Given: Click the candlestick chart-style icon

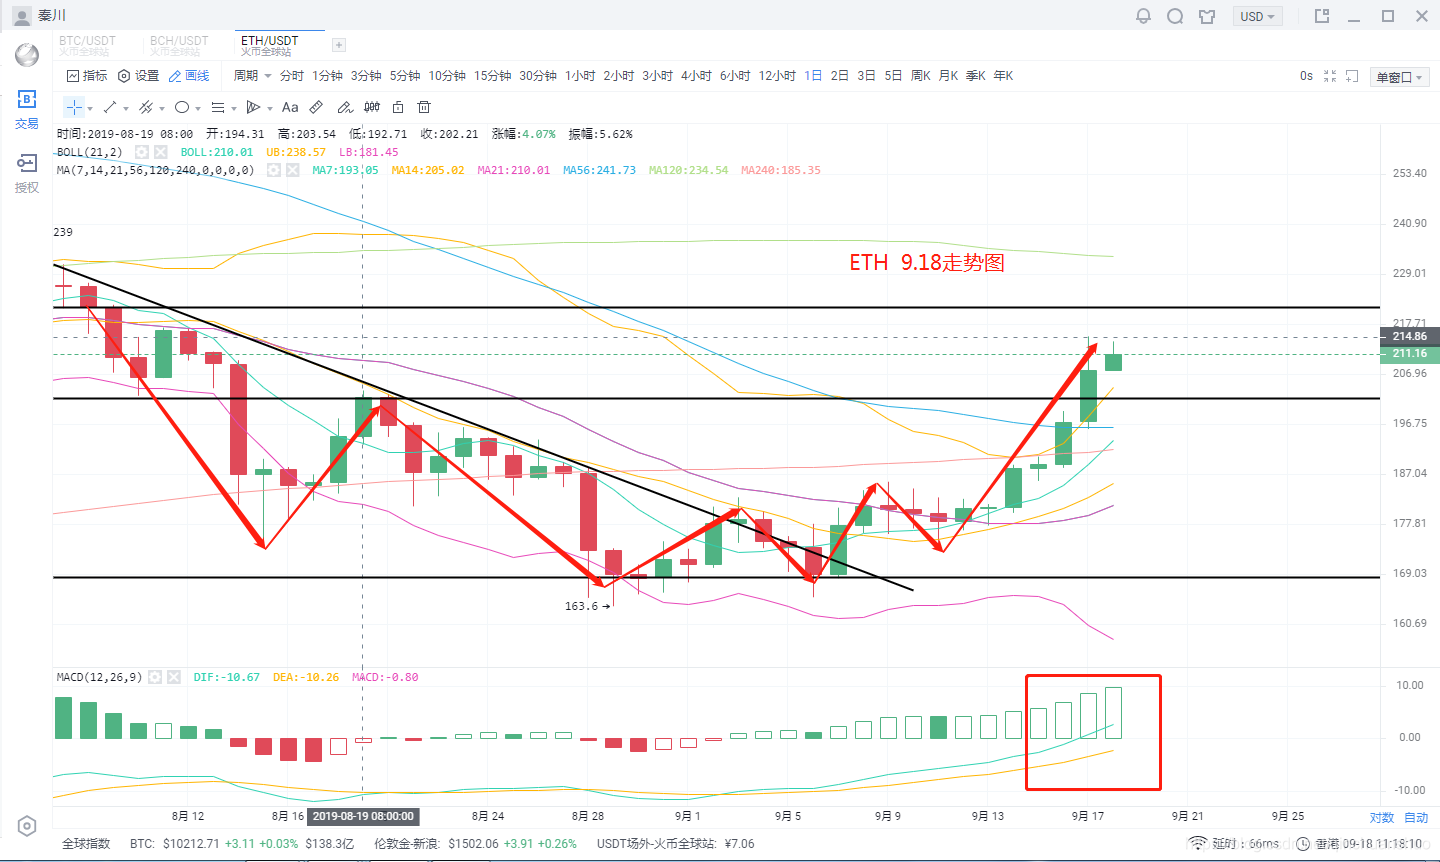Looking at the screenshot, I should click(x=372, y=107).
